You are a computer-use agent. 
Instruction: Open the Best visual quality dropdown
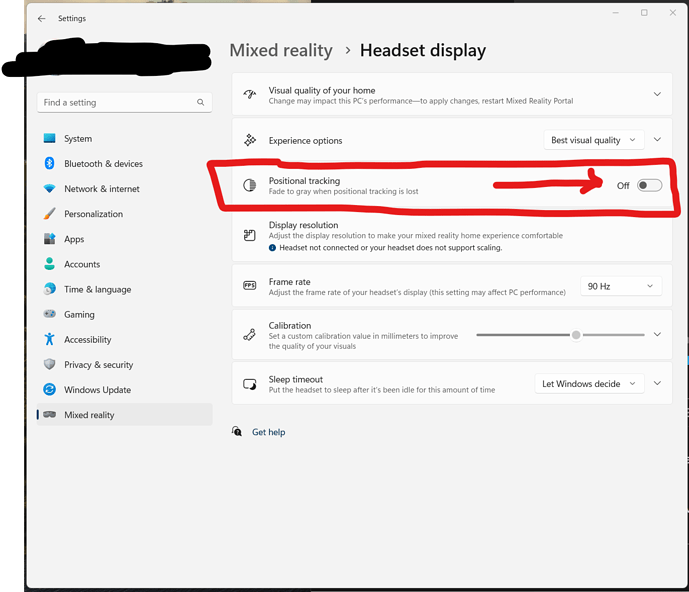point(591,141)
